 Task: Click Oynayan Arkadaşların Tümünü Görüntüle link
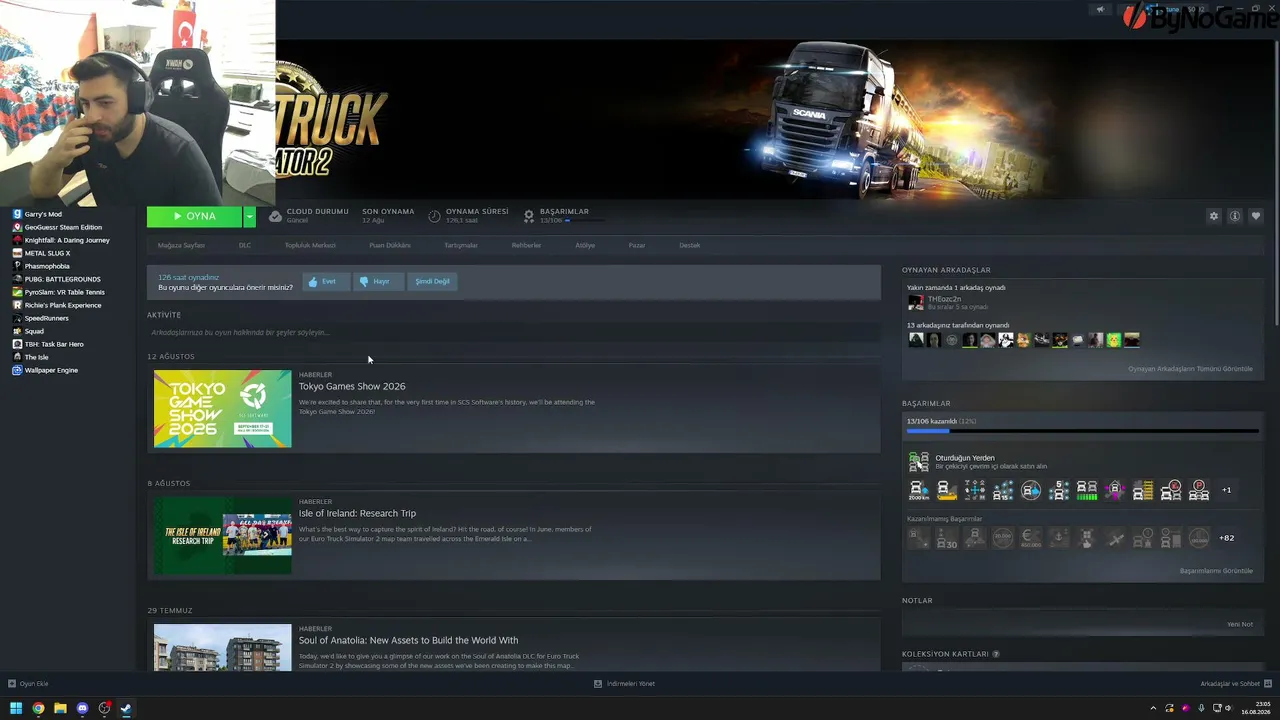pos(1190,369)
